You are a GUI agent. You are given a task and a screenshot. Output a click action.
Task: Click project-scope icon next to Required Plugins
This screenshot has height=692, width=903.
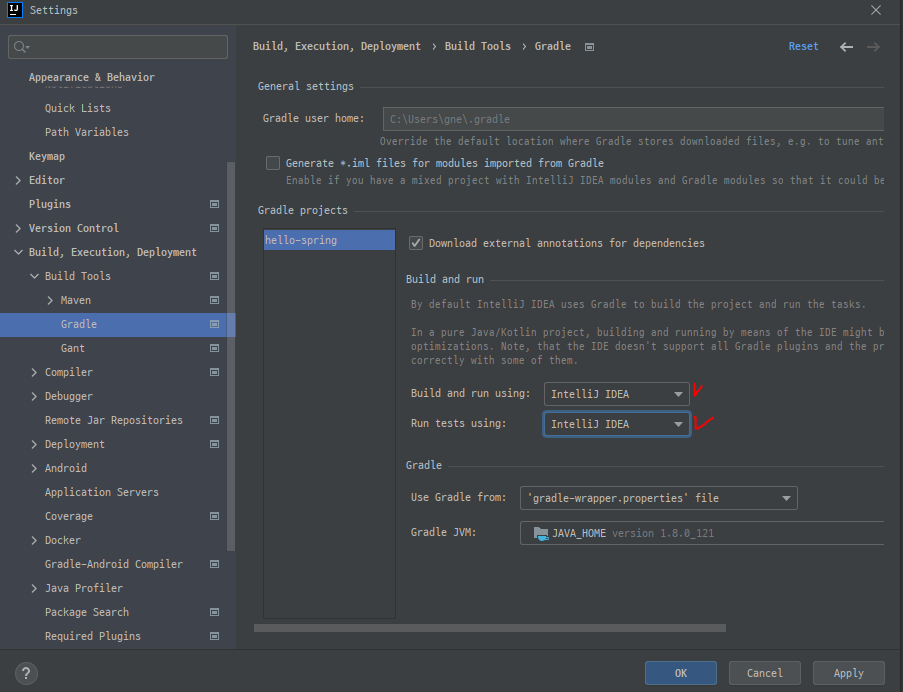click(x=214, y=636)
